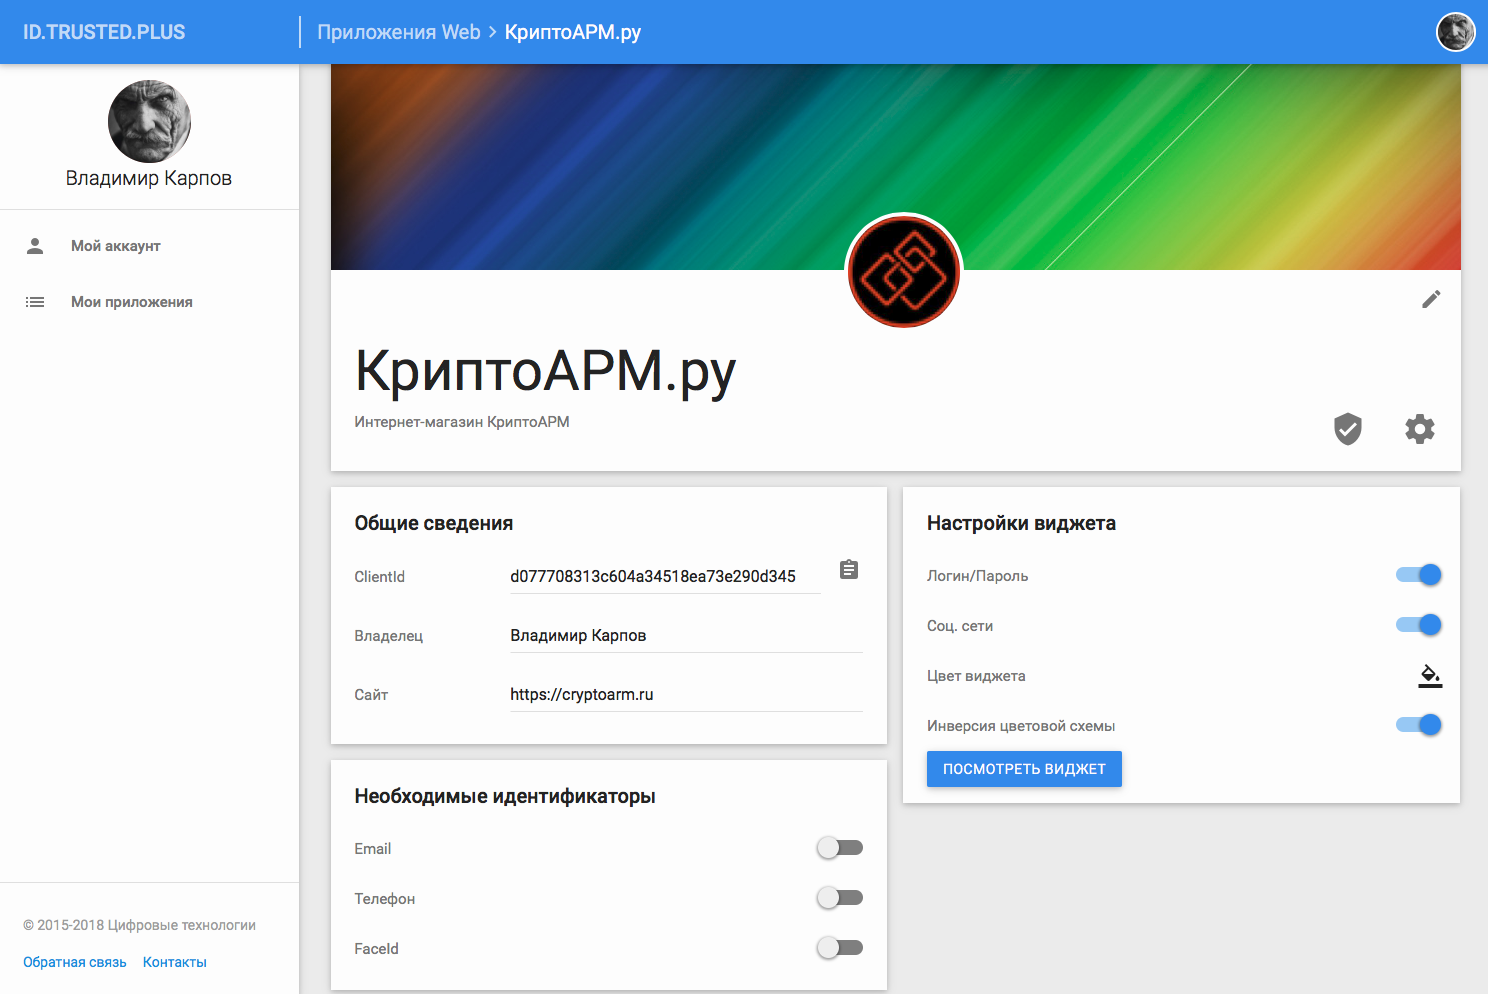Screen dimensions: 1488x994
Task: Open Обратная связь link
Action: [x=75, y=962]
